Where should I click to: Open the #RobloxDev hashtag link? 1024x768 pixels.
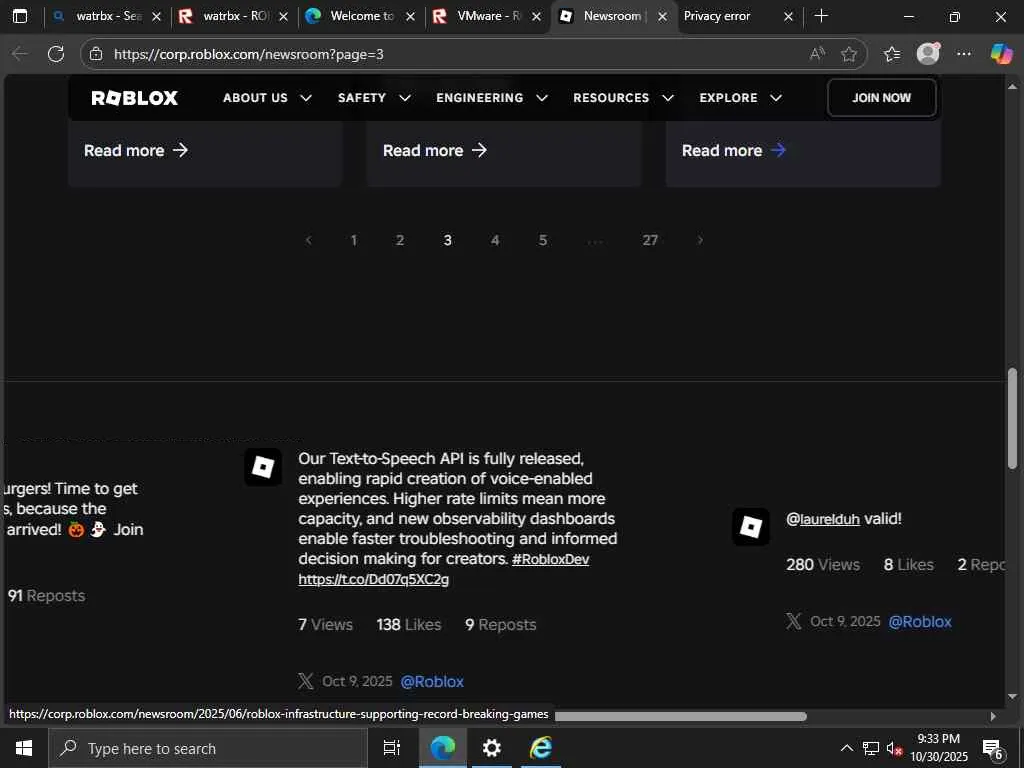pos(551,560)
